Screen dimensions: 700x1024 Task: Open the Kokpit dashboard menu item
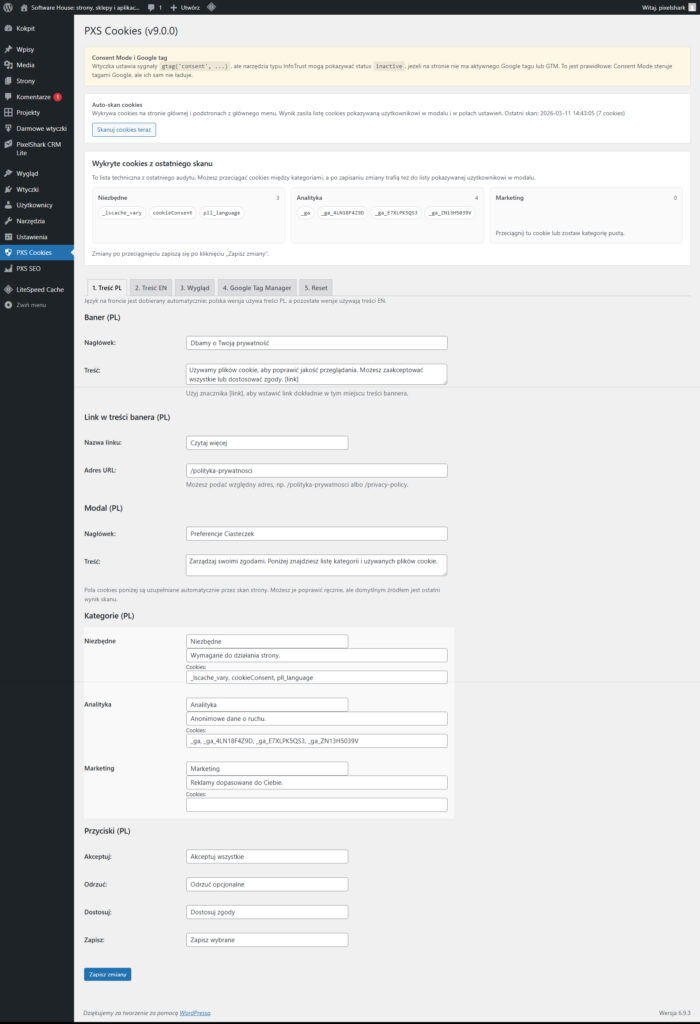pos(26,29)
